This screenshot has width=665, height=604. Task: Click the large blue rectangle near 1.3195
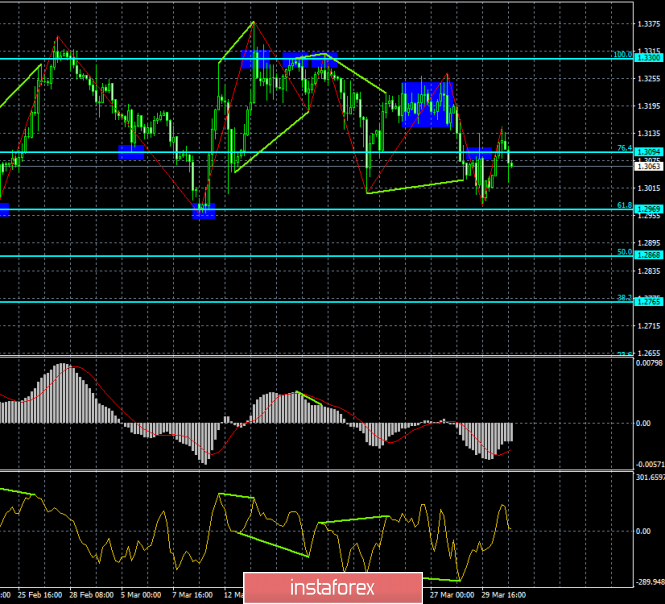428,104
